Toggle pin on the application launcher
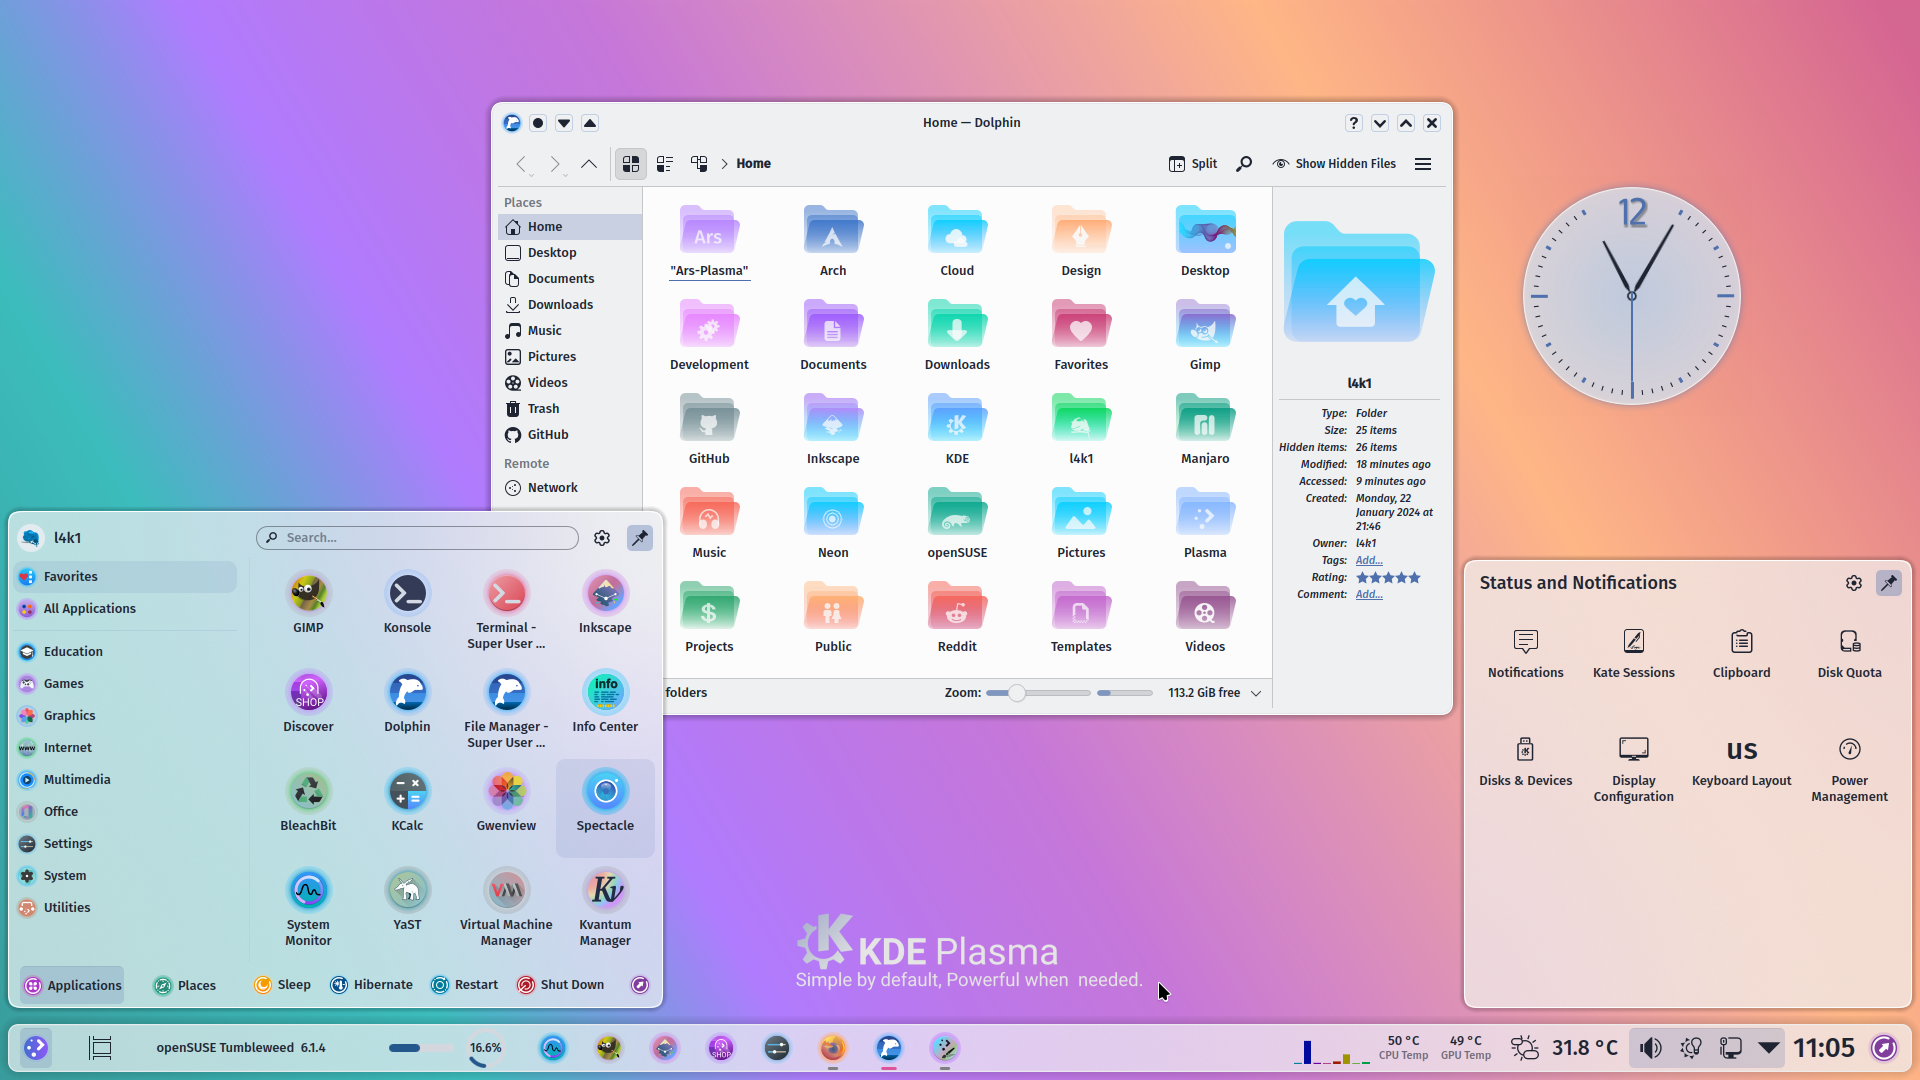 click(x=639, y=538)
